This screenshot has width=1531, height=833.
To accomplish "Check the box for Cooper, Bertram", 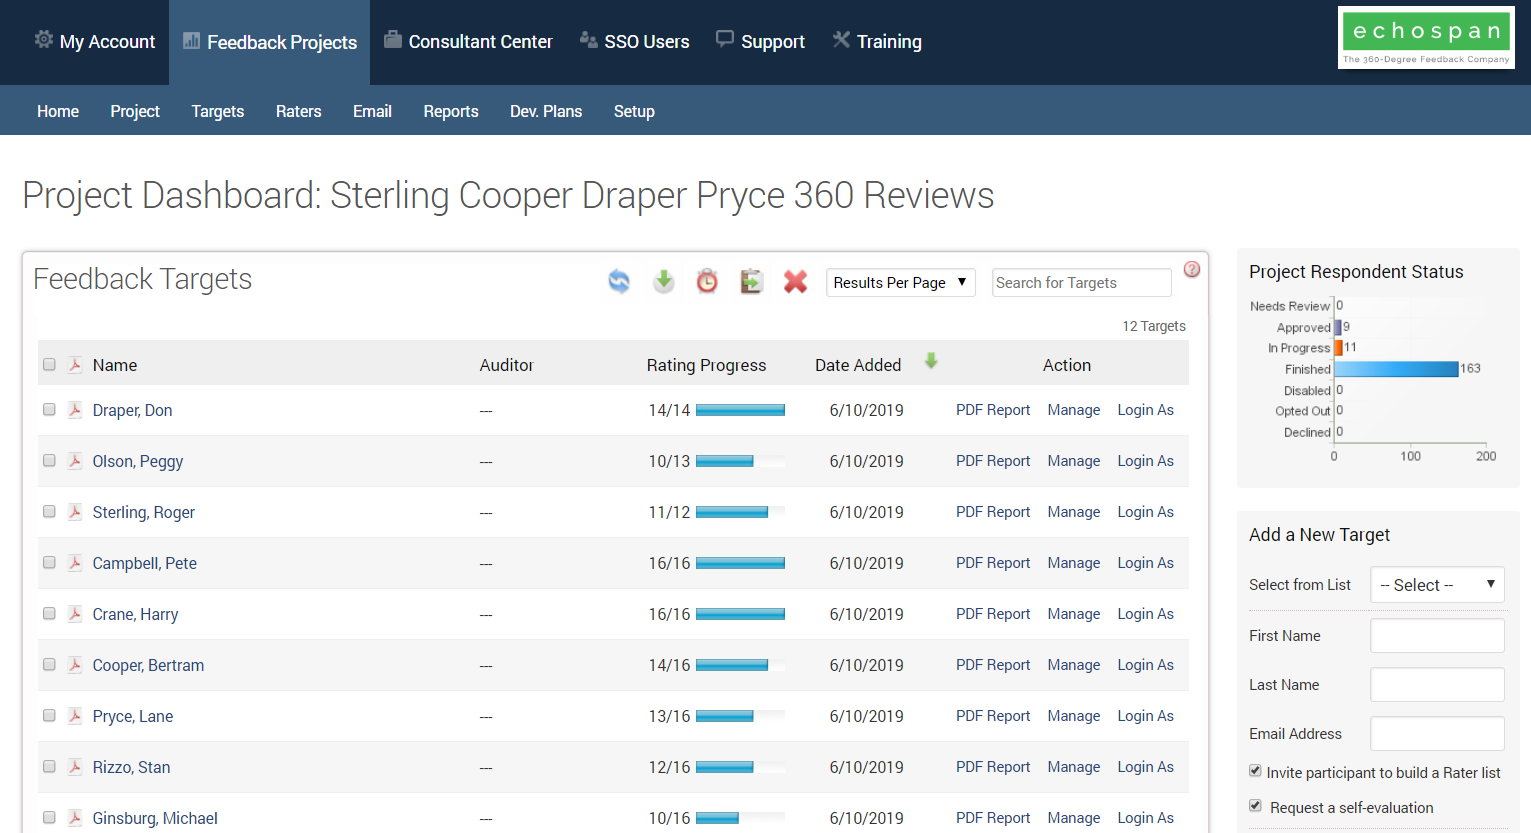I will (x=49, y=664).
